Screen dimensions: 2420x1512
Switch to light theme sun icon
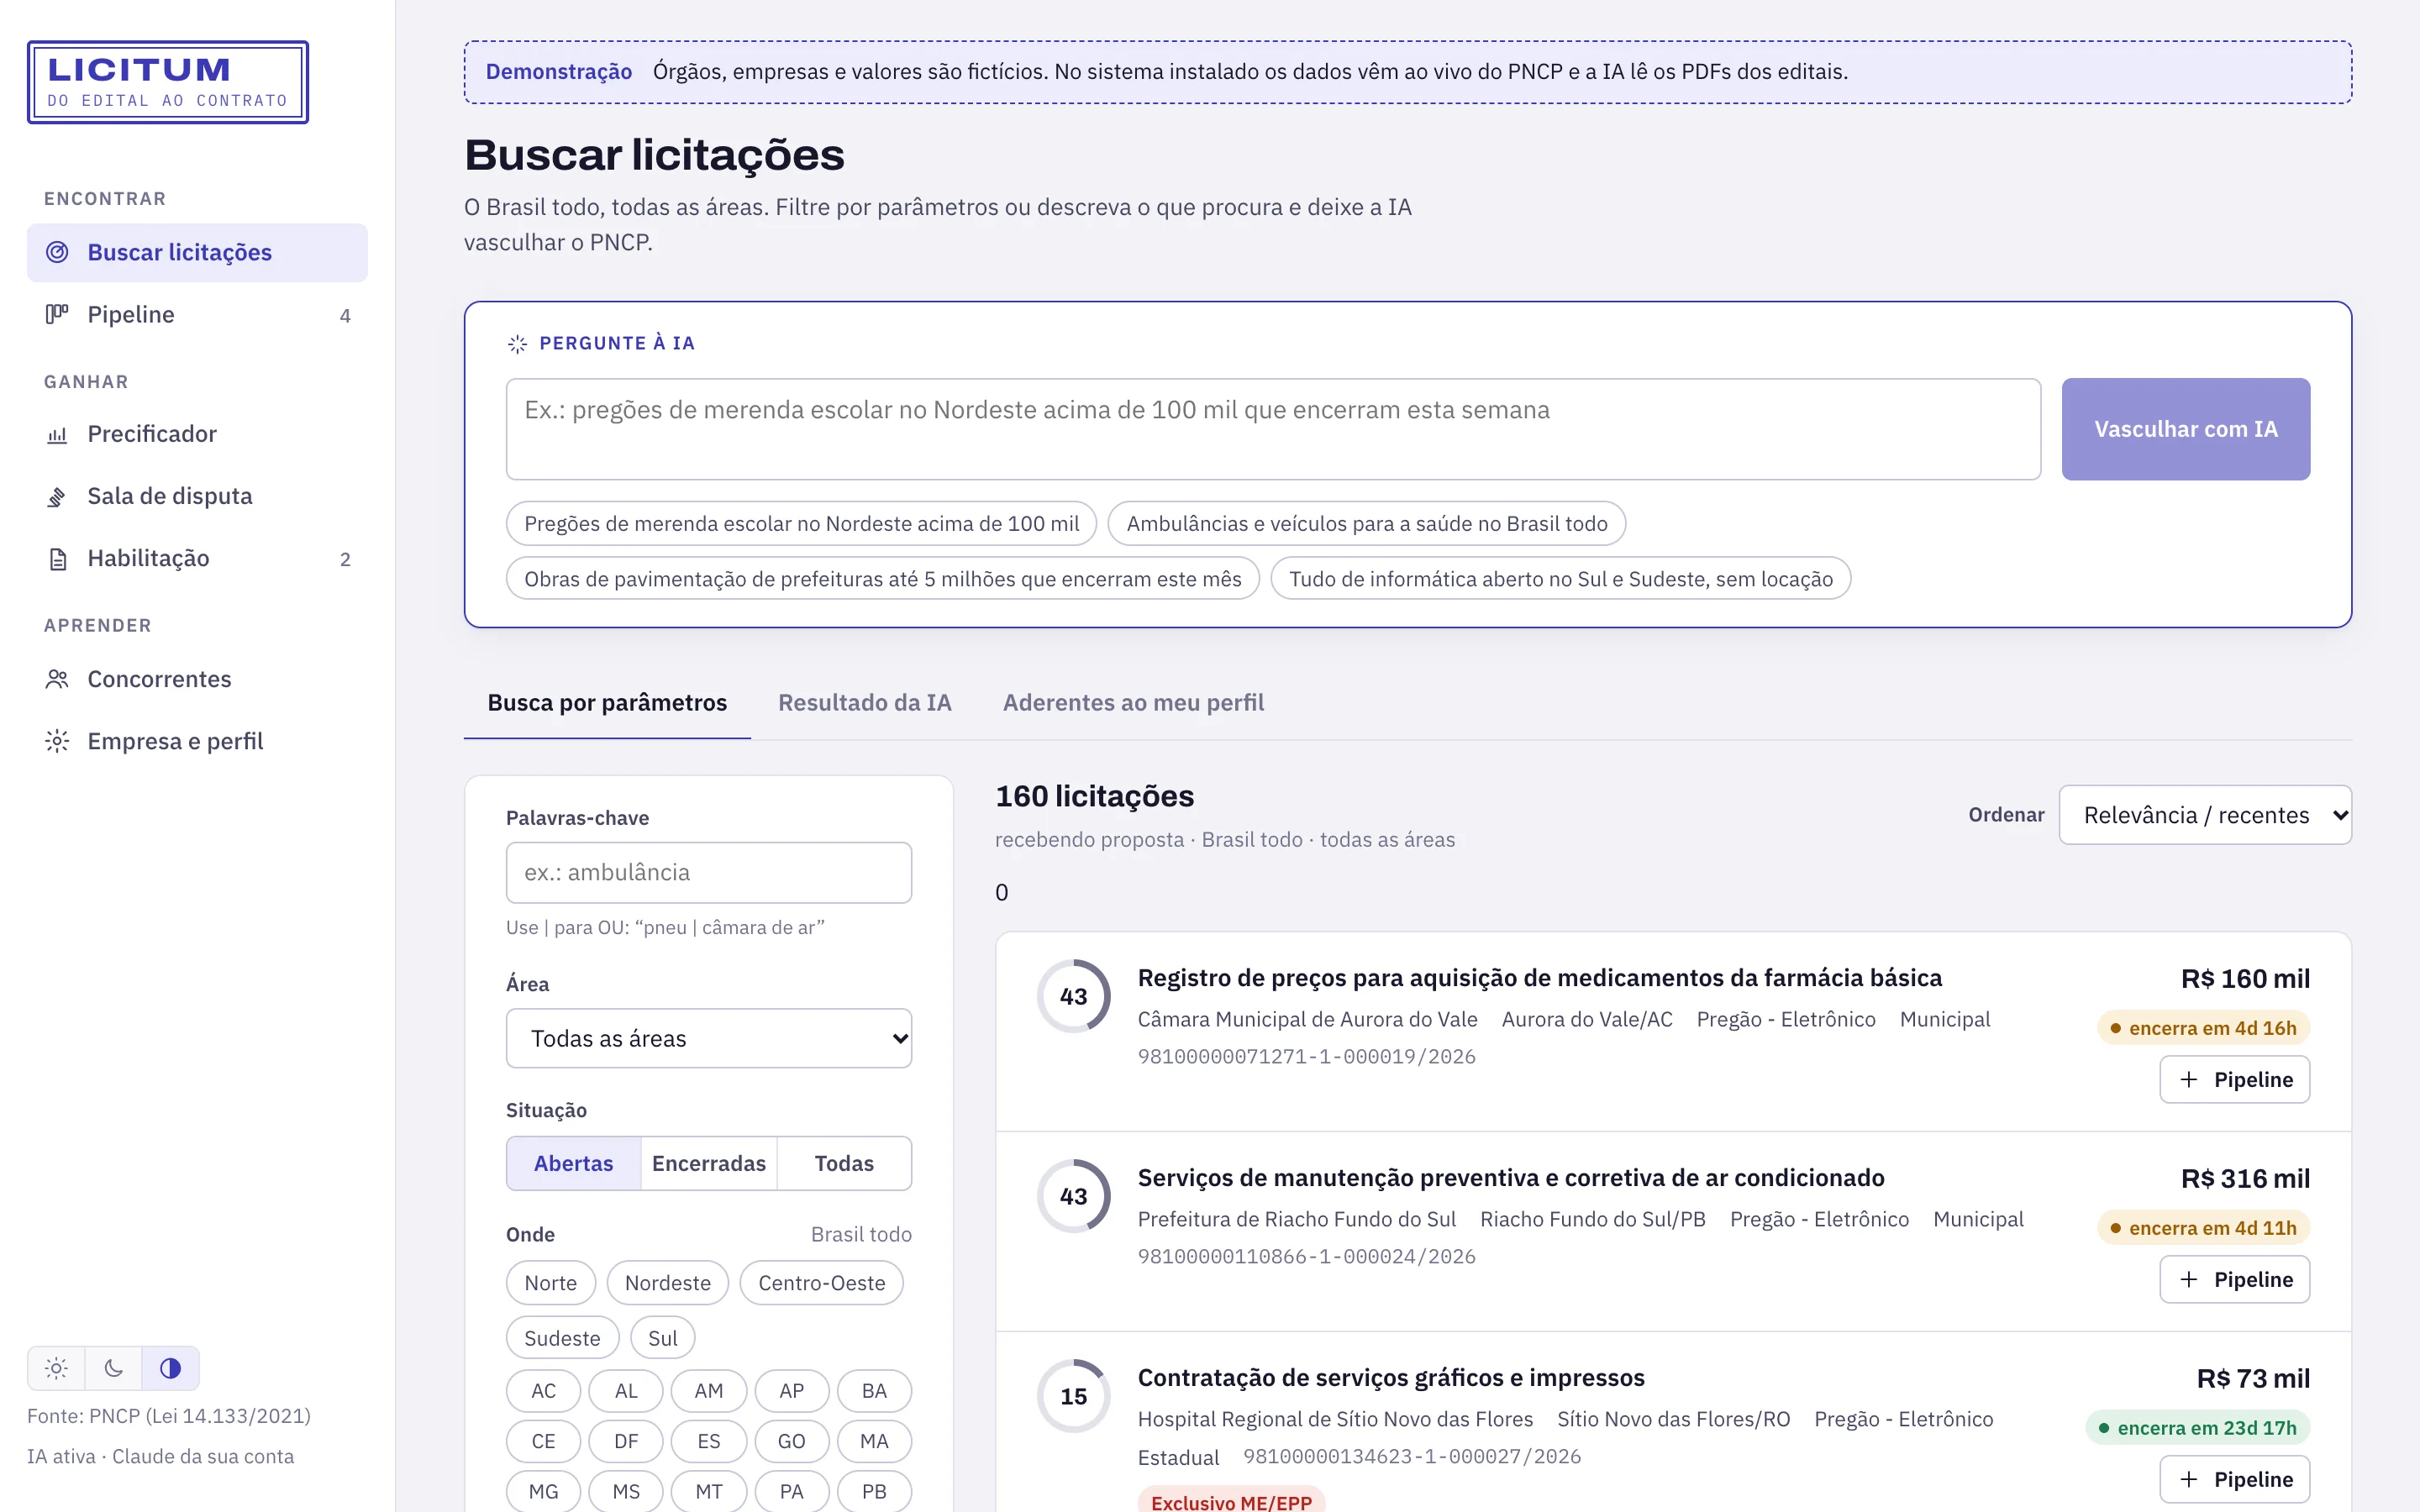pyautogui.click(x=56, y=1368)
